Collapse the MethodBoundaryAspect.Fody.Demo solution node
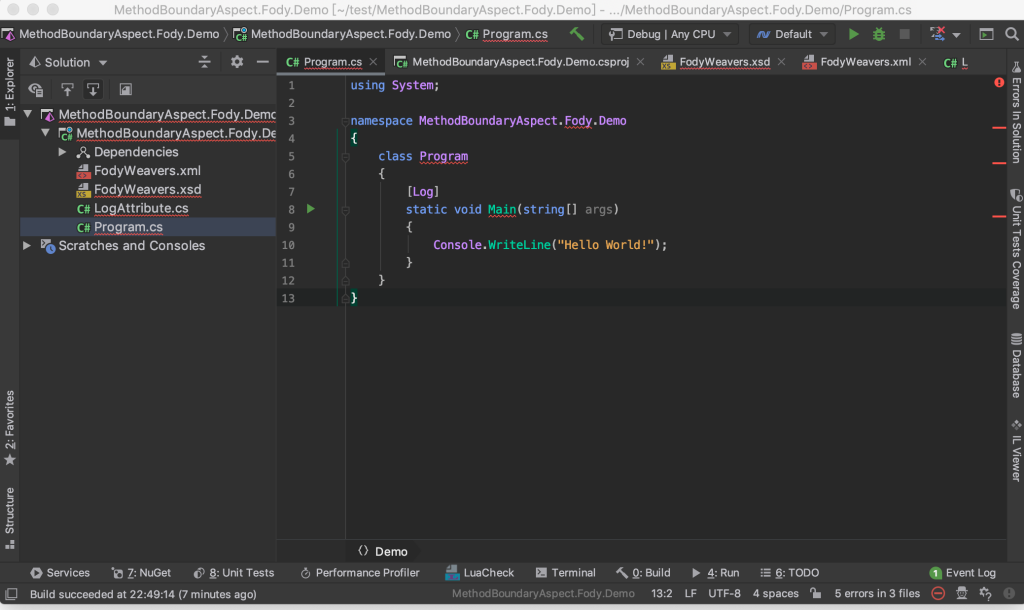Image resolution: width=1024 pixels, height=610 pixels. 28,114
